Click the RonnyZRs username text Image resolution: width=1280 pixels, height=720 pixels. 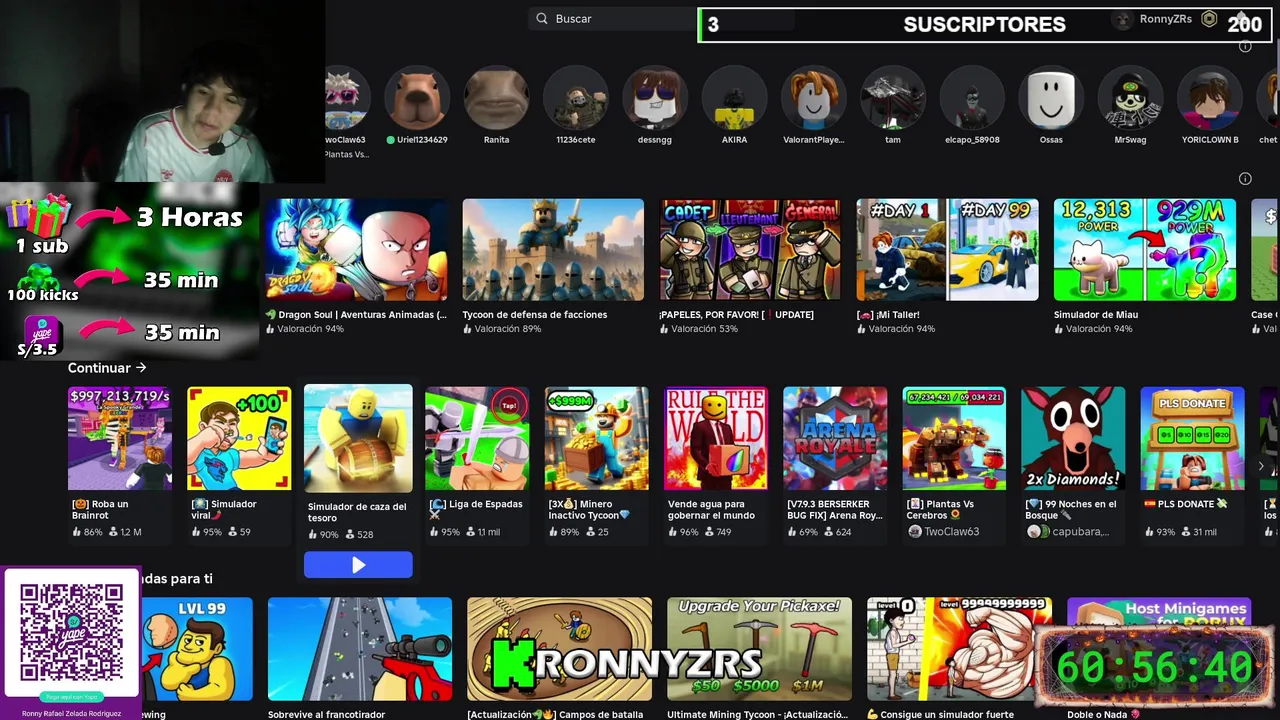1165,19
